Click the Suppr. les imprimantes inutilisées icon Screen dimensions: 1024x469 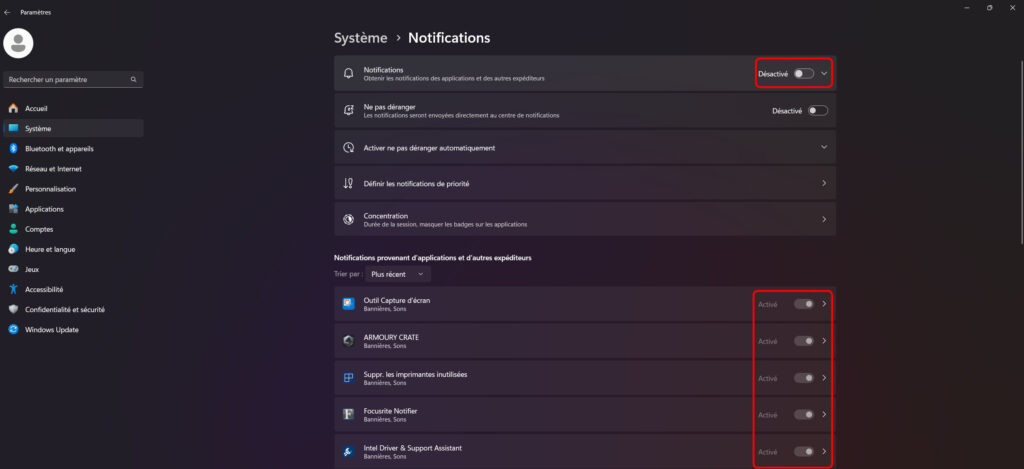(x=349, y=378)
